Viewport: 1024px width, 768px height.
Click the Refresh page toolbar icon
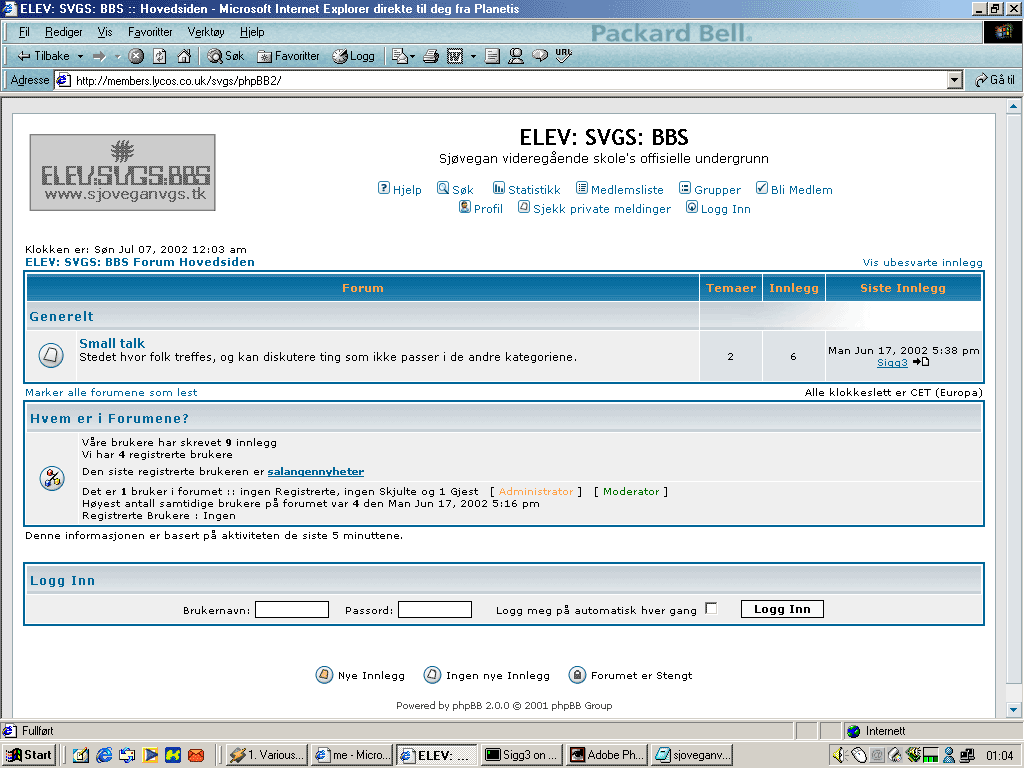(160, 56)
